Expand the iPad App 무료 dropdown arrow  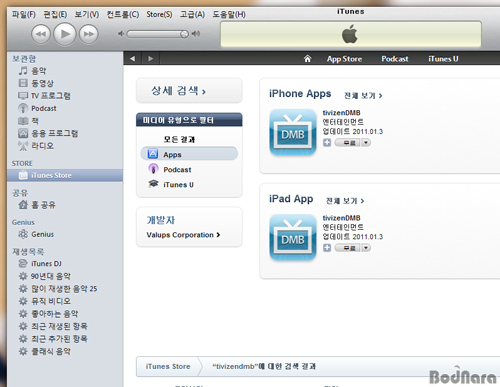(x=366, y=248)
